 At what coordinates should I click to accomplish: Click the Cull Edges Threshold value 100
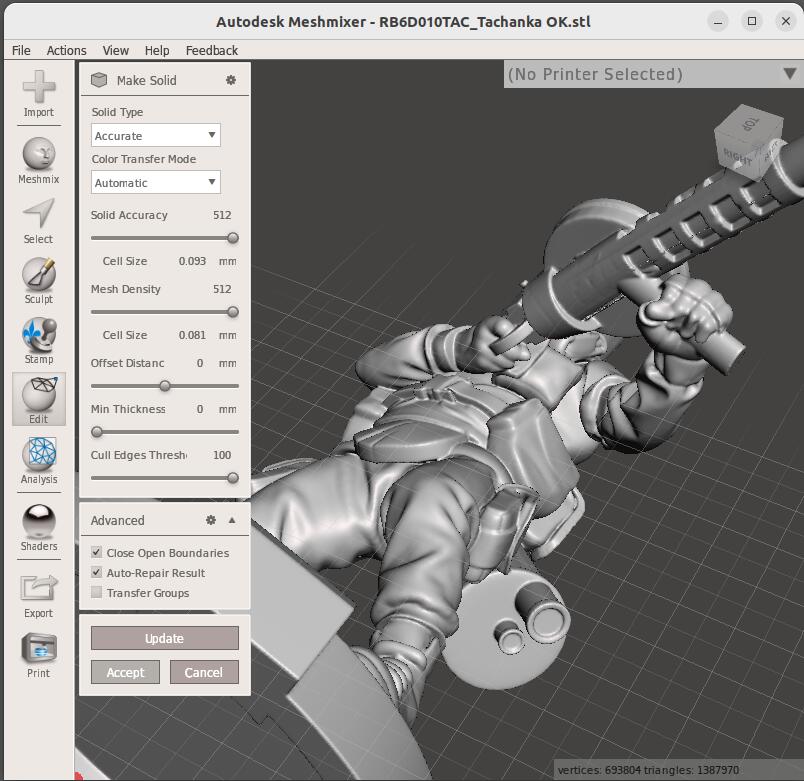pos(222,455)
